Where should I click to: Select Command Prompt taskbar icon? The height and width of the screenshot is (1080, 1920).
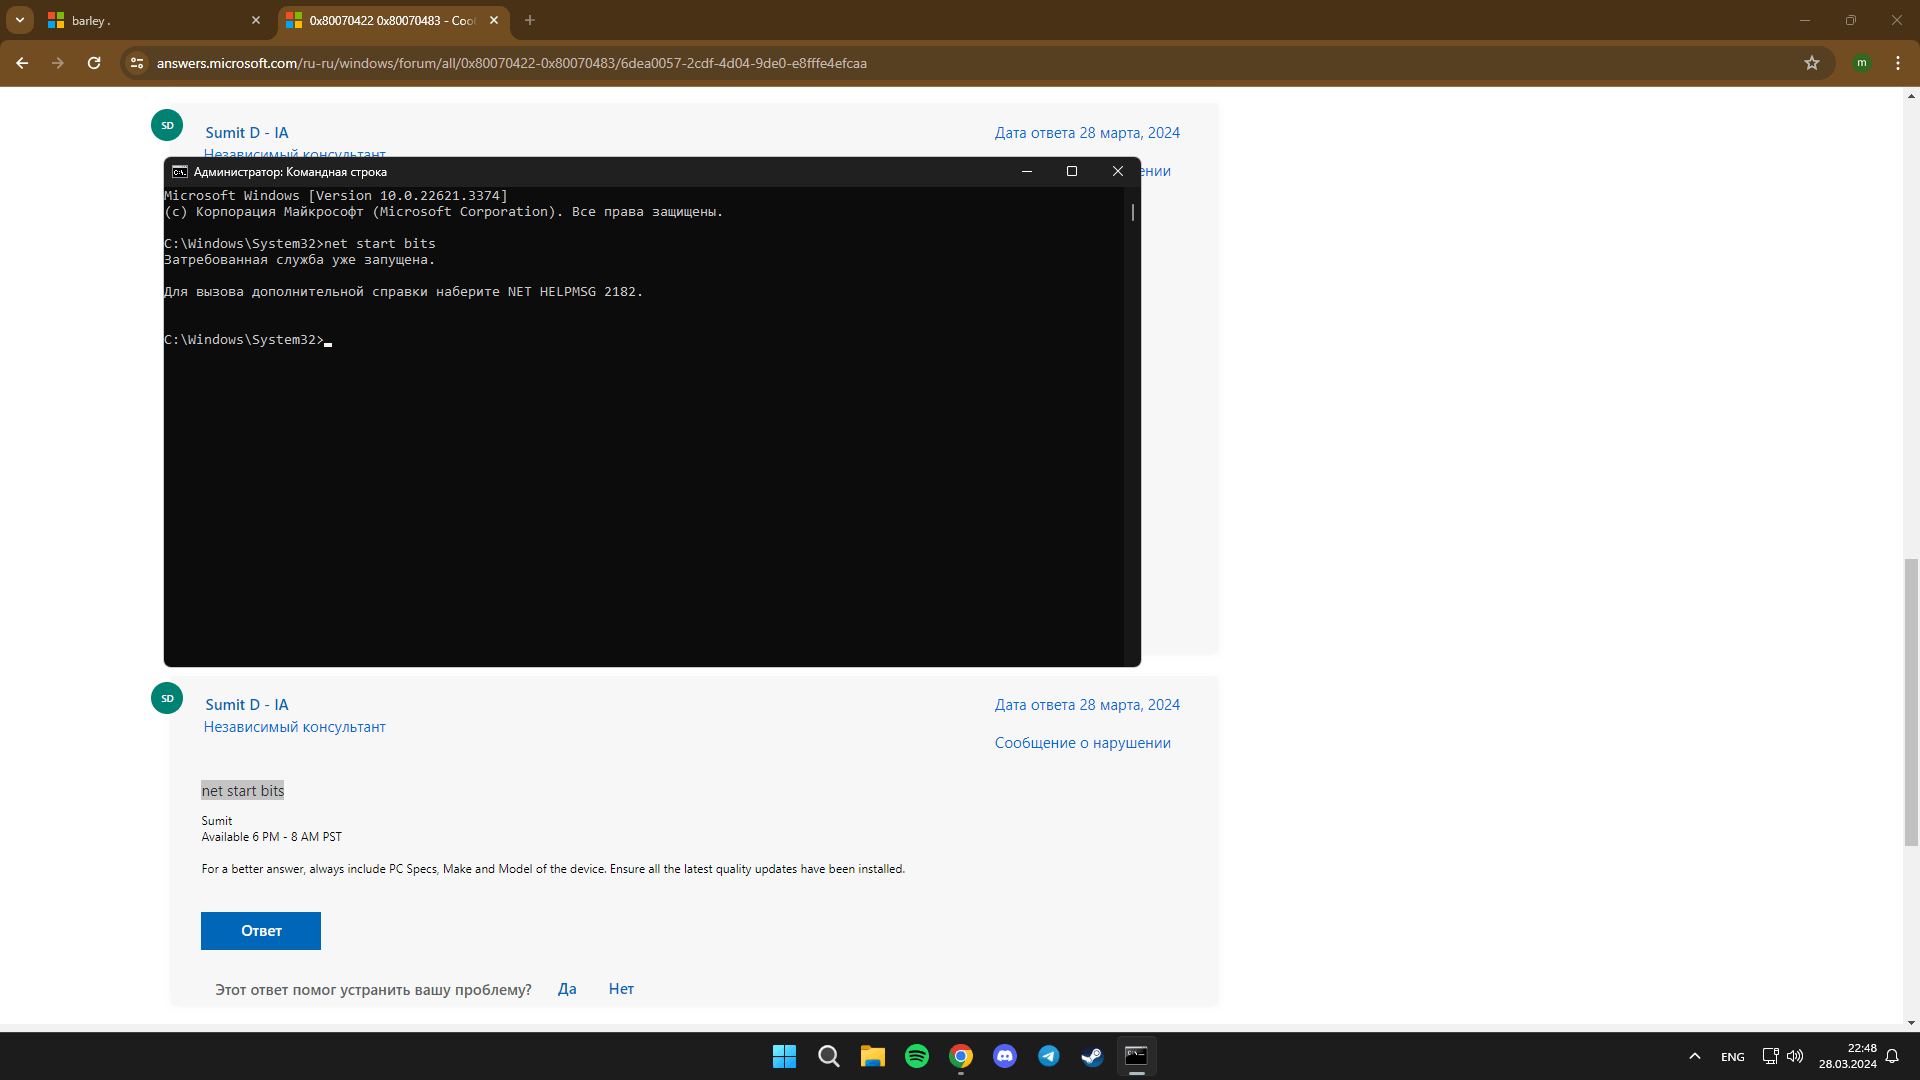pyautogui.click(x=1136, y=1056)
